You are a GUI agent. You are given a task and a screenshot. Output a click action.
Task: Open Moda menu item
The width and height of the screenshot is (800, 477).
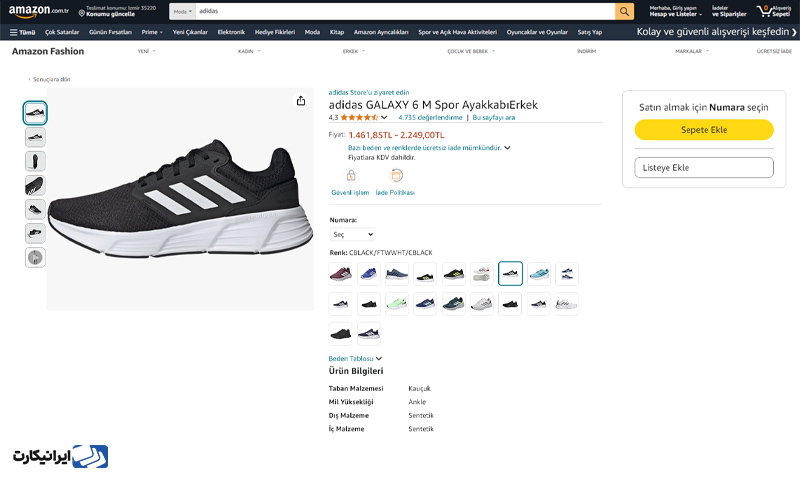click(x=312, y=32)
